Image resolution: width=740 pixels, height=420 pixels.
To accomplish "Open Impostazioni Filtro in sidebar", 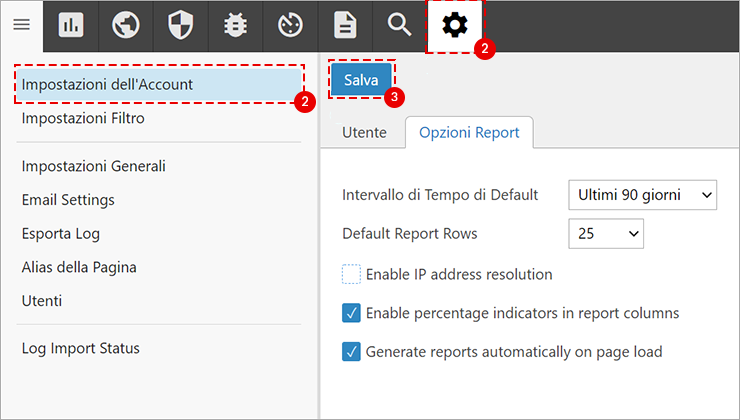I will coord(83,118).
